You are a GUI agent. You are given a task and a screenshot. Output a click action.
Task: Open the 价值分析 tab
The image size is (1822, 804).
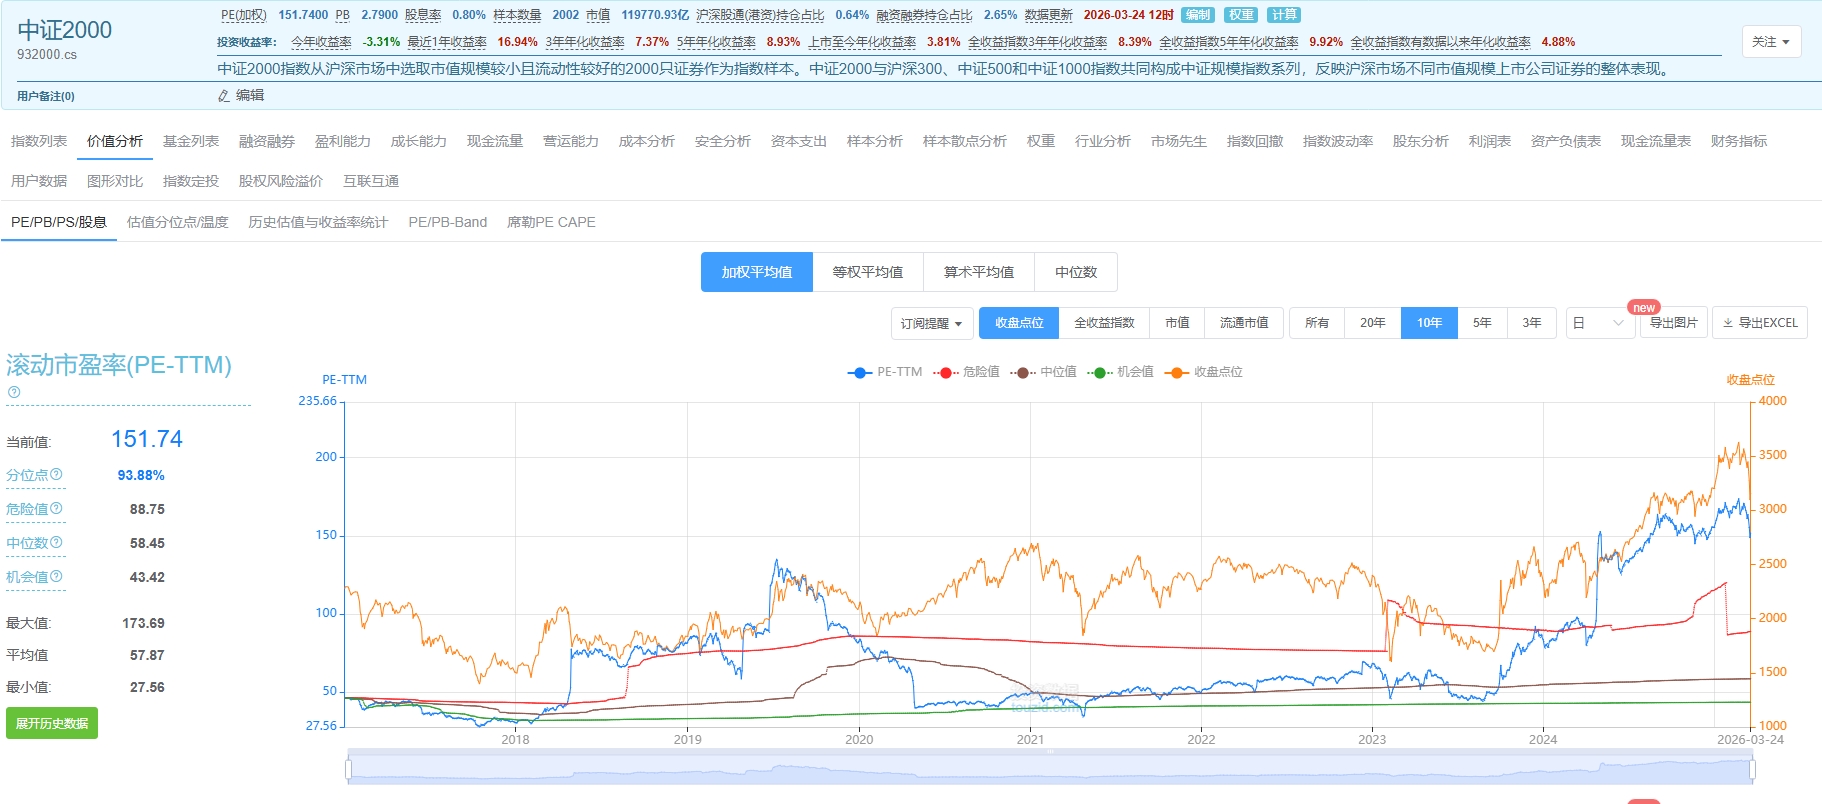(115, 141)
